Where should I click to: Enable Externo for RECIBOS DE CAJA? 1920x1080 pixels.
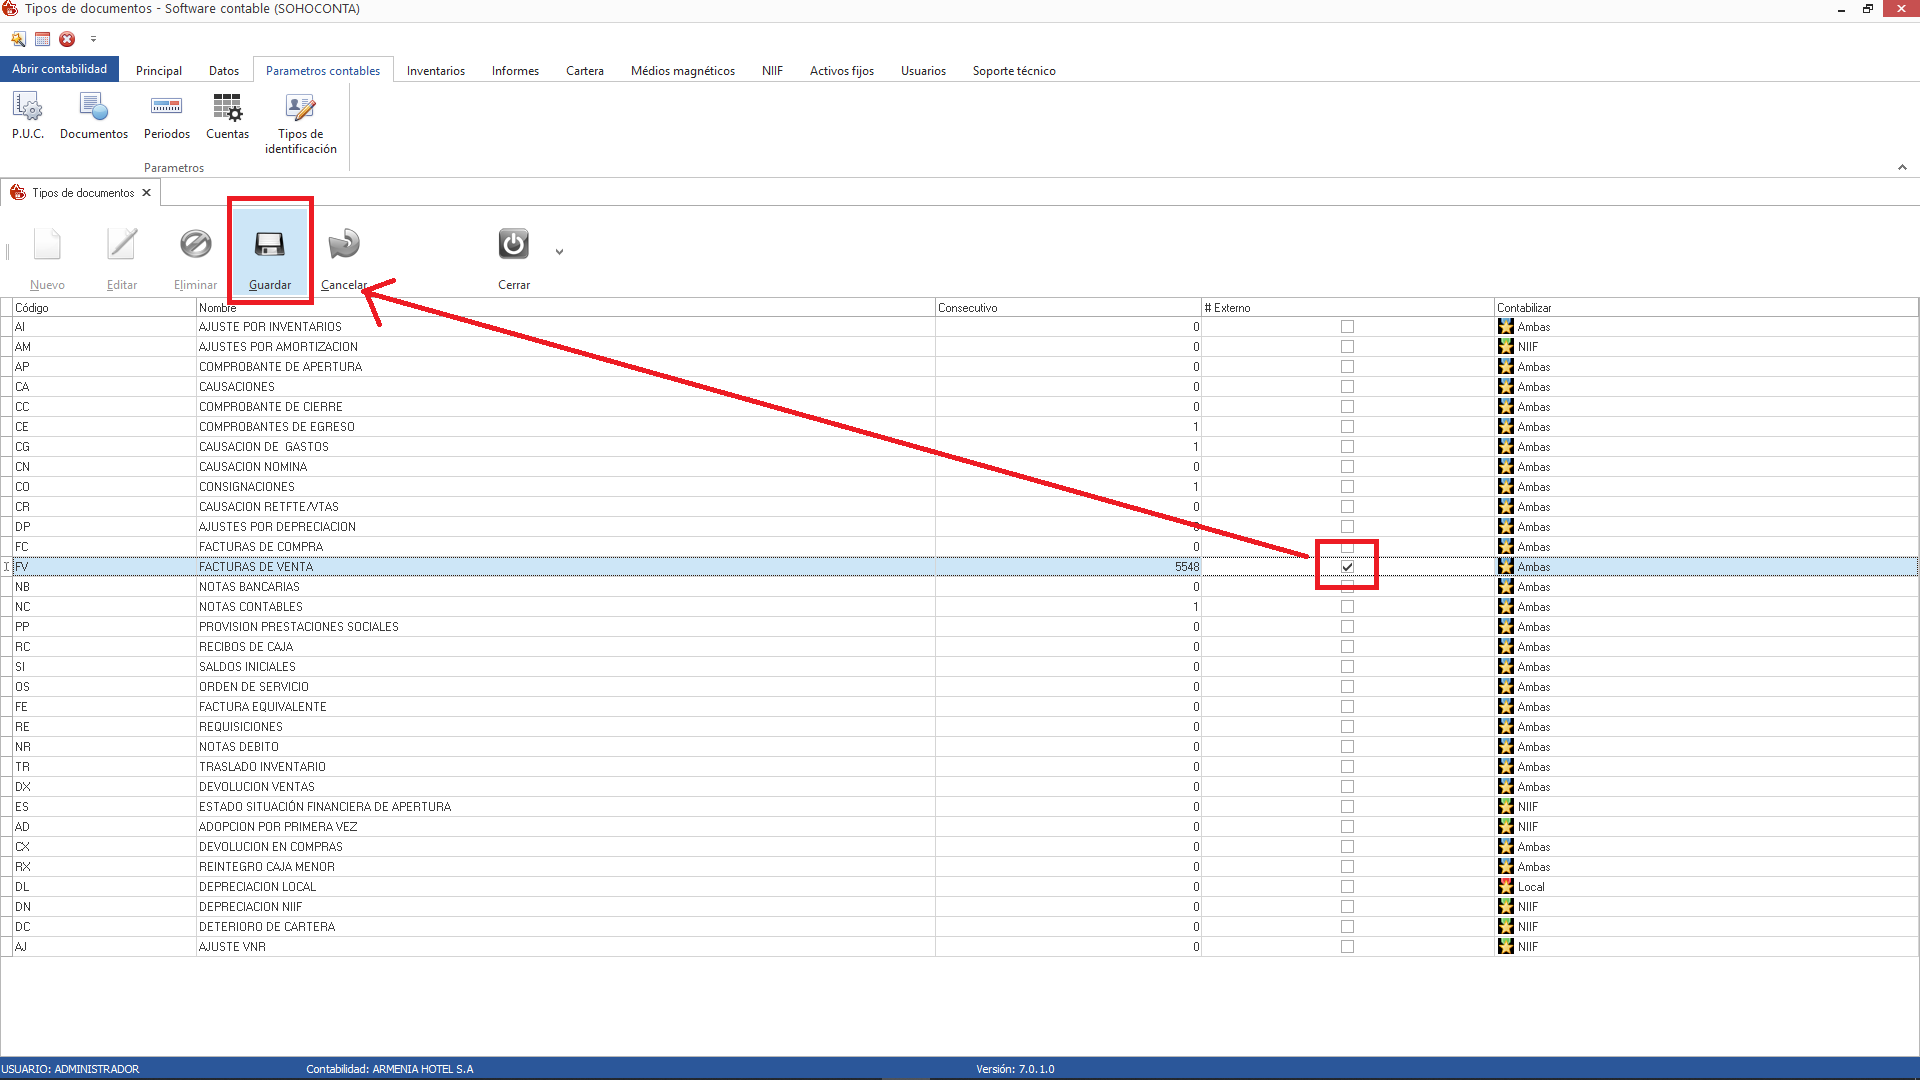[1347, 647]
